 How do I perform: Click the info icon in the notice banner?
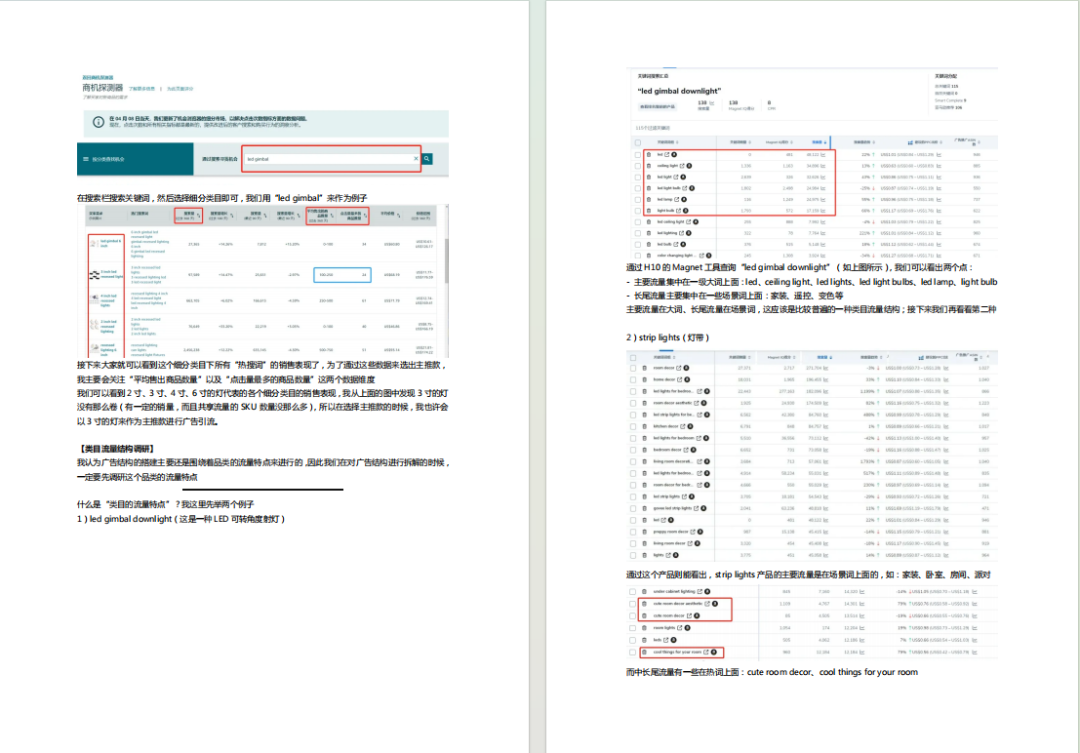click(98, 122)
